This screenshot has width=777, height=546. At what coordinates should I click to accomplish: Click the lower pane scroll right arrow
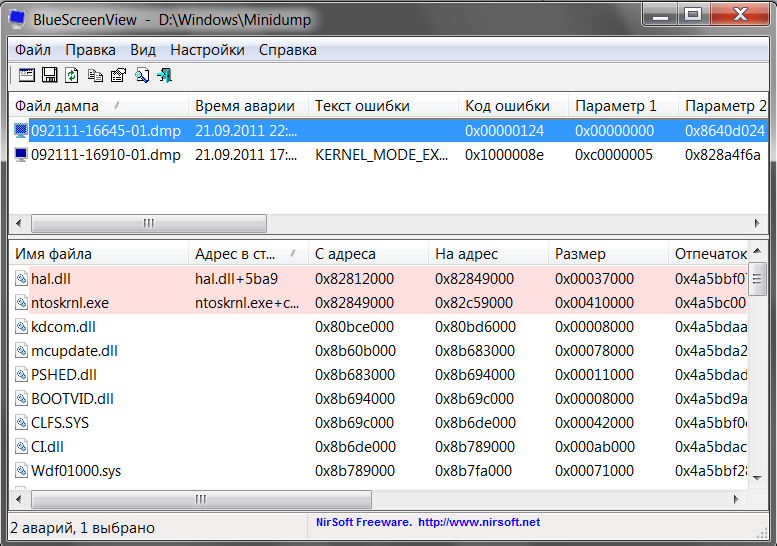pyautogui.click(x=736, y=499)
